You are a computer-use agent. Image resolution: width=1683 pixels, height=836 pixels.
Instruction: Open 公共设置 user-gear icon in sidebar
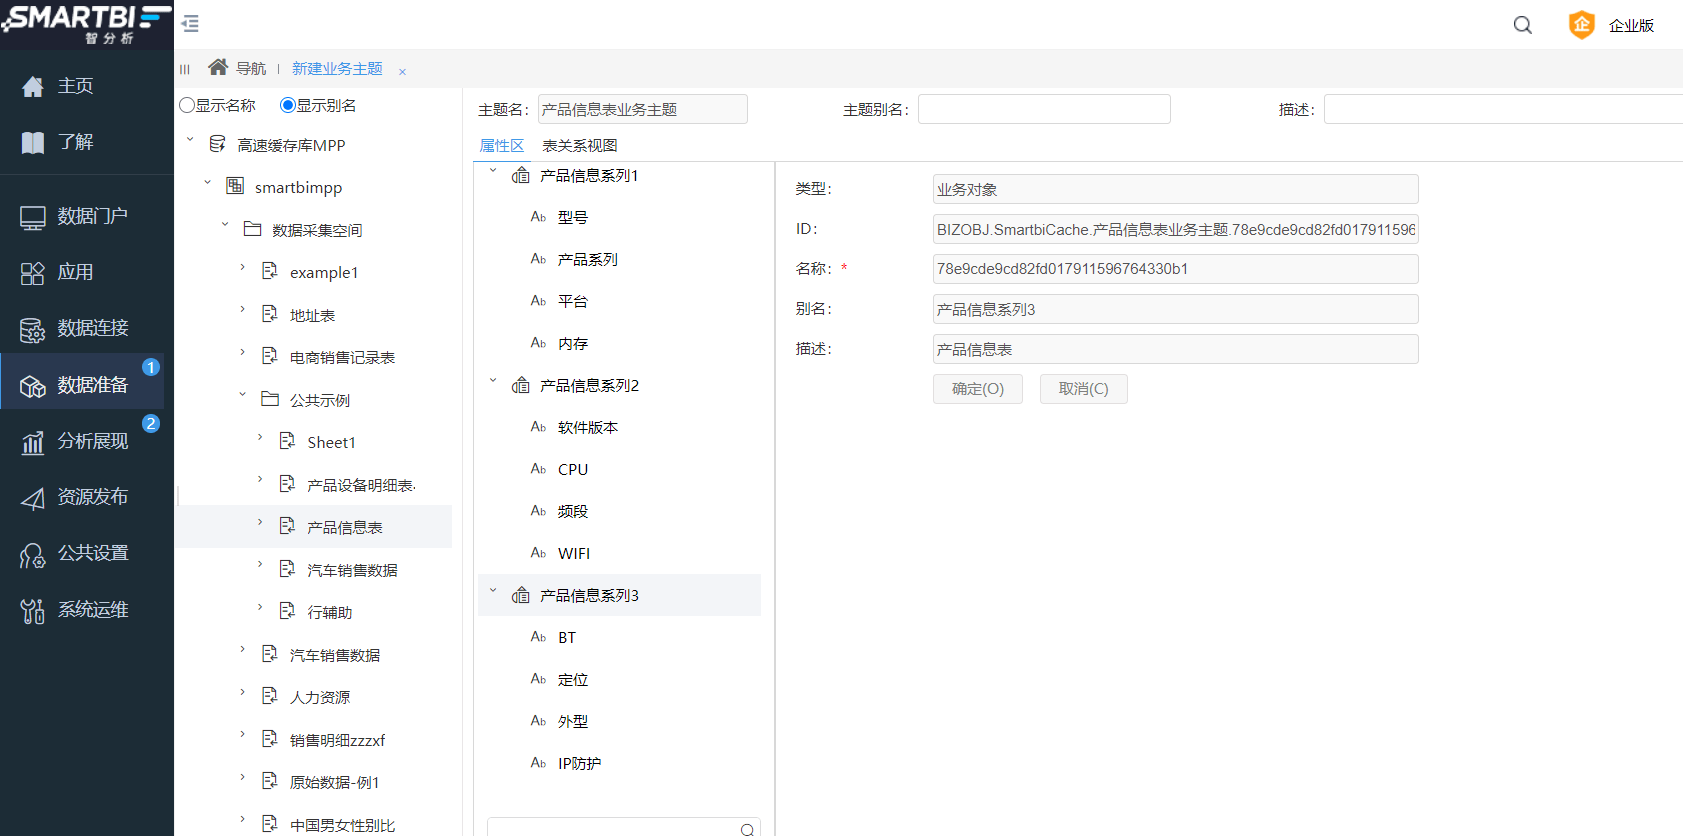click(x=33, y=554)
